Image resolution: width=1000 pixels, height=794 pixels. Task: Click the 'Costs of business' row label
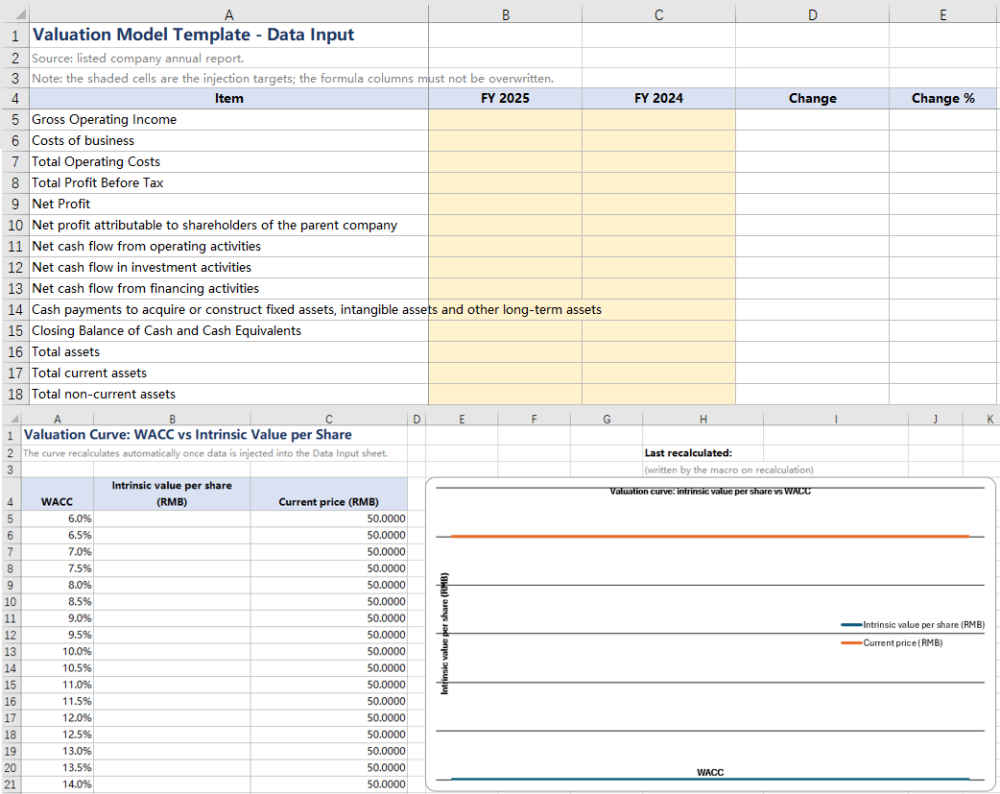tap(228, 141)
